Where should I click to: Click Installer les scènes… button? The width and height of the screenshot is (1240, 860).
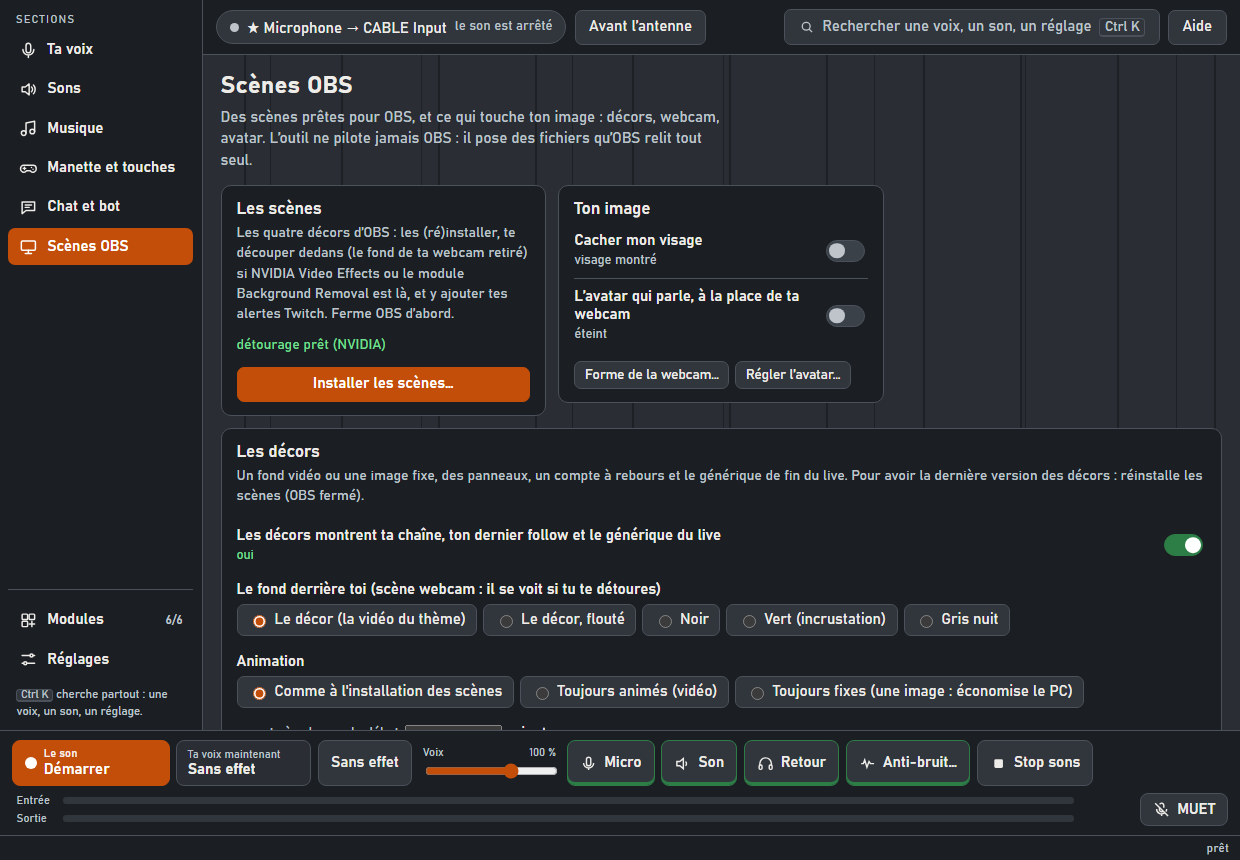[x=383, y=384]
